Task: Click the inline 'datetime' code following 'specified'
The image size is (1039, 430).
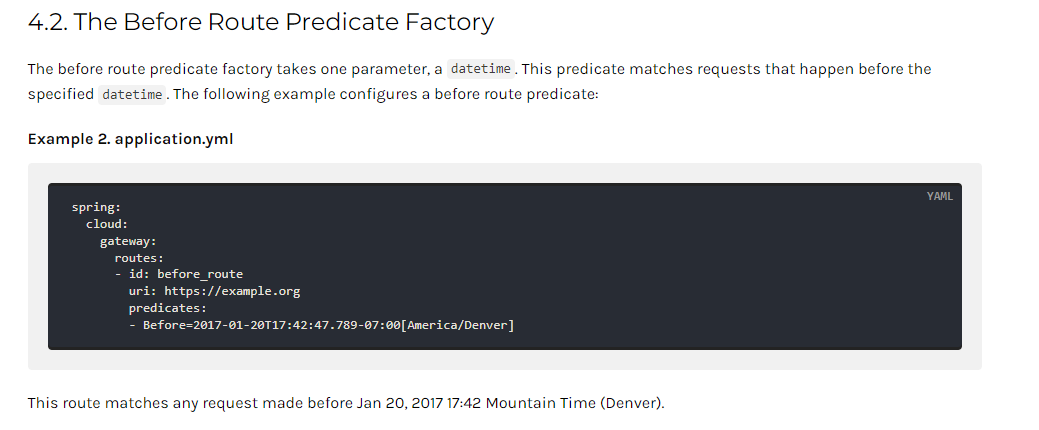Action: (x=132, y=95)
